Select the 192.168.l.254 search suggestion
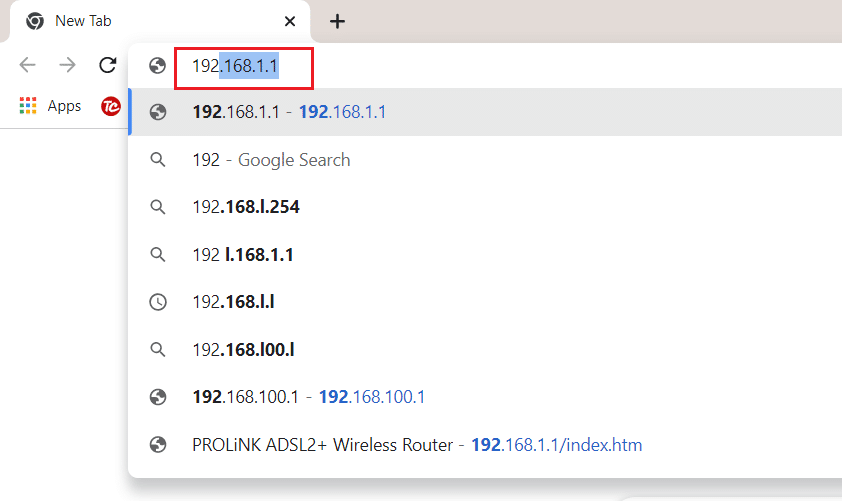The width and height of the screenshot is (842, 501). [246, 207]
